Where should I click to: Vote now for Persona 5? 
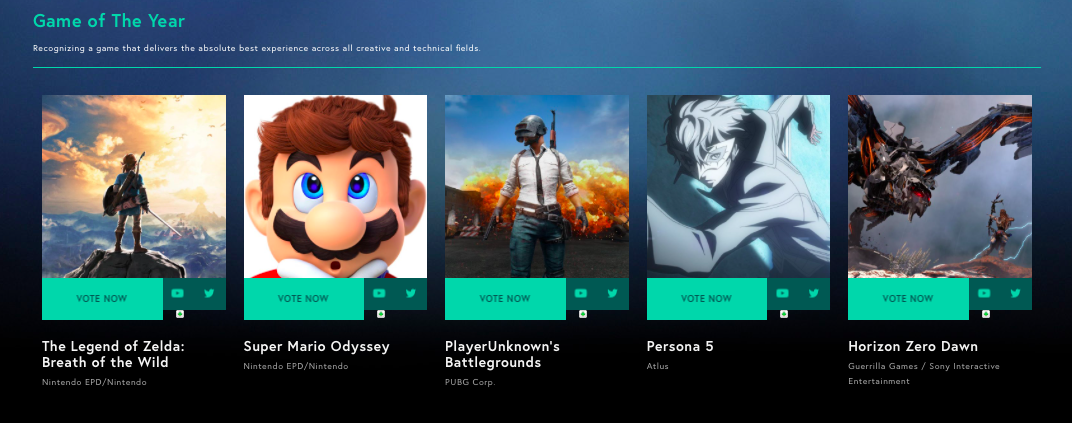(706, 299)
